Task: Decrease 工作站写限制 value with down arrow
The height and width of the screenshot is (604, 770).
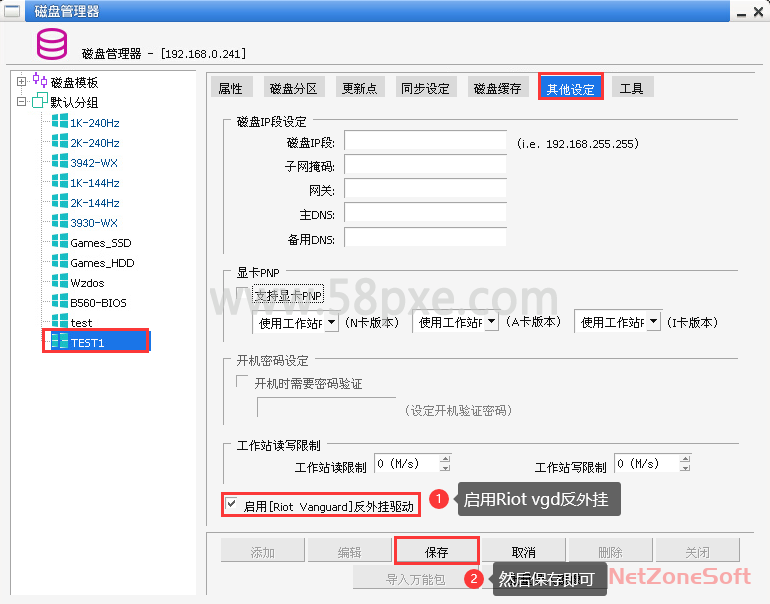Action: coord(685,467)
